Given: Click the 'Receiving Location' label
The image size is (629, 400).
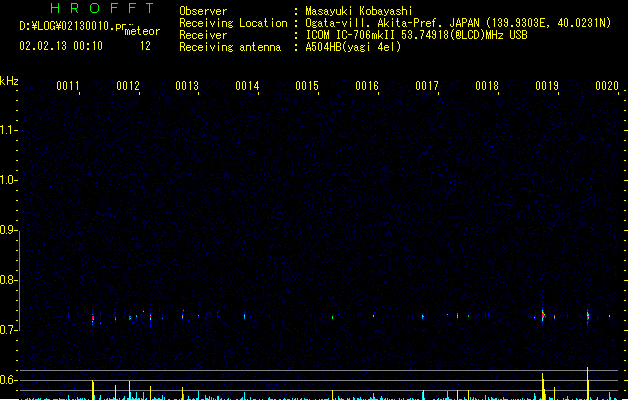Looking at the screenshot, I should (233, 23).
